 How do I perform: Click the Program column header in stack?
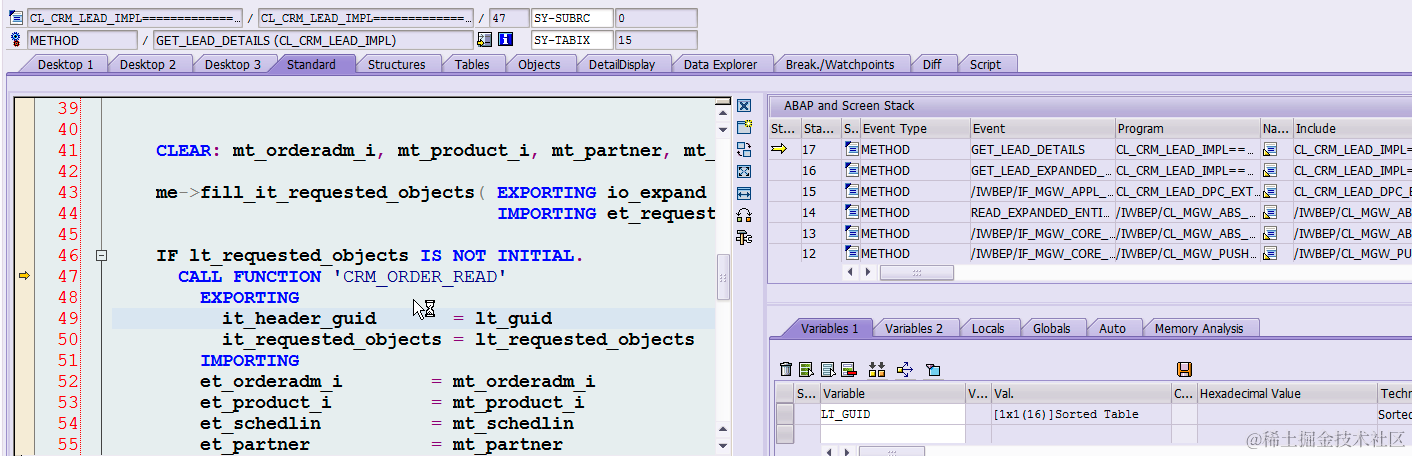click(1187, 128)
